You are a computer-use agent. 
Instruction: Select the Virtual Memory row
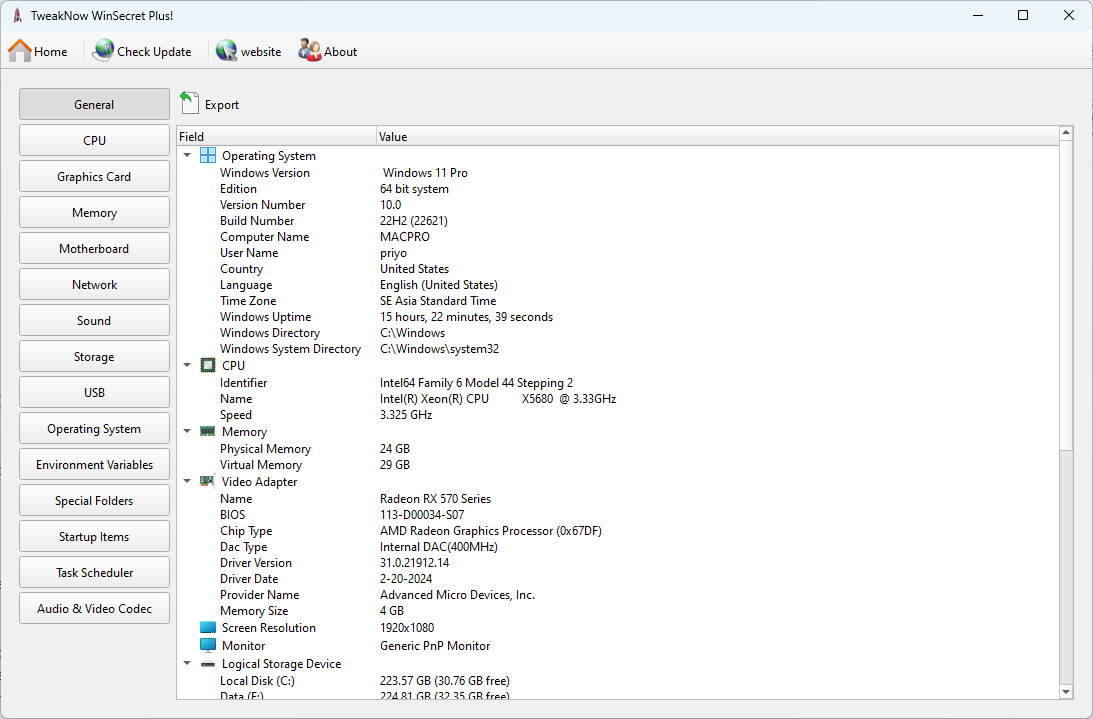618,464
